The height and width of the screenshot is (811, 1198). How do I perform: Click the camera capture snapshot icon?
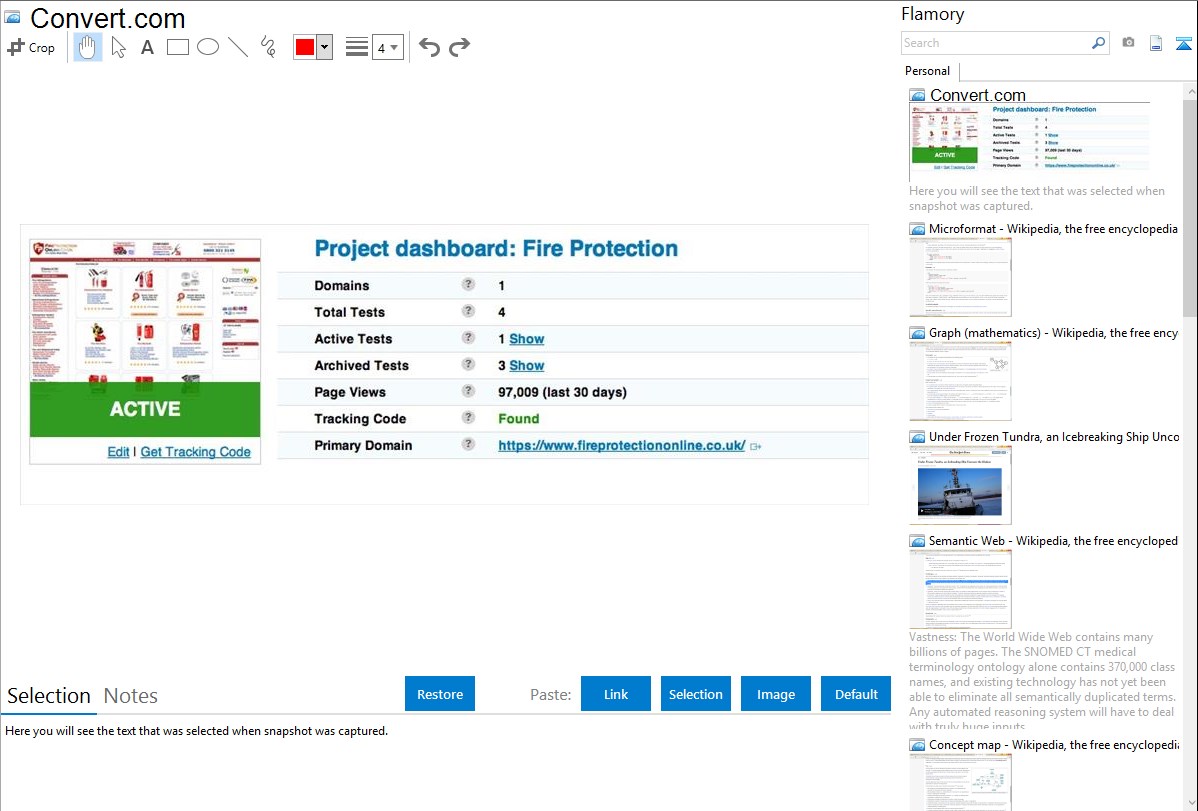(1128, 43)
